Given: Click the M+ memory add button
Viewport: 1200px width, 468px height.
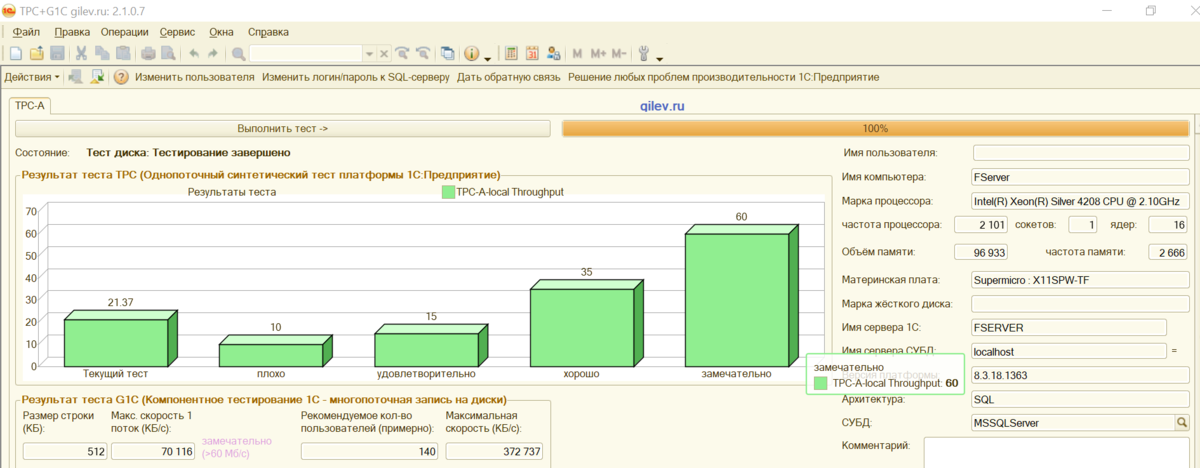Looking at the screenshot, I should 598,53.
